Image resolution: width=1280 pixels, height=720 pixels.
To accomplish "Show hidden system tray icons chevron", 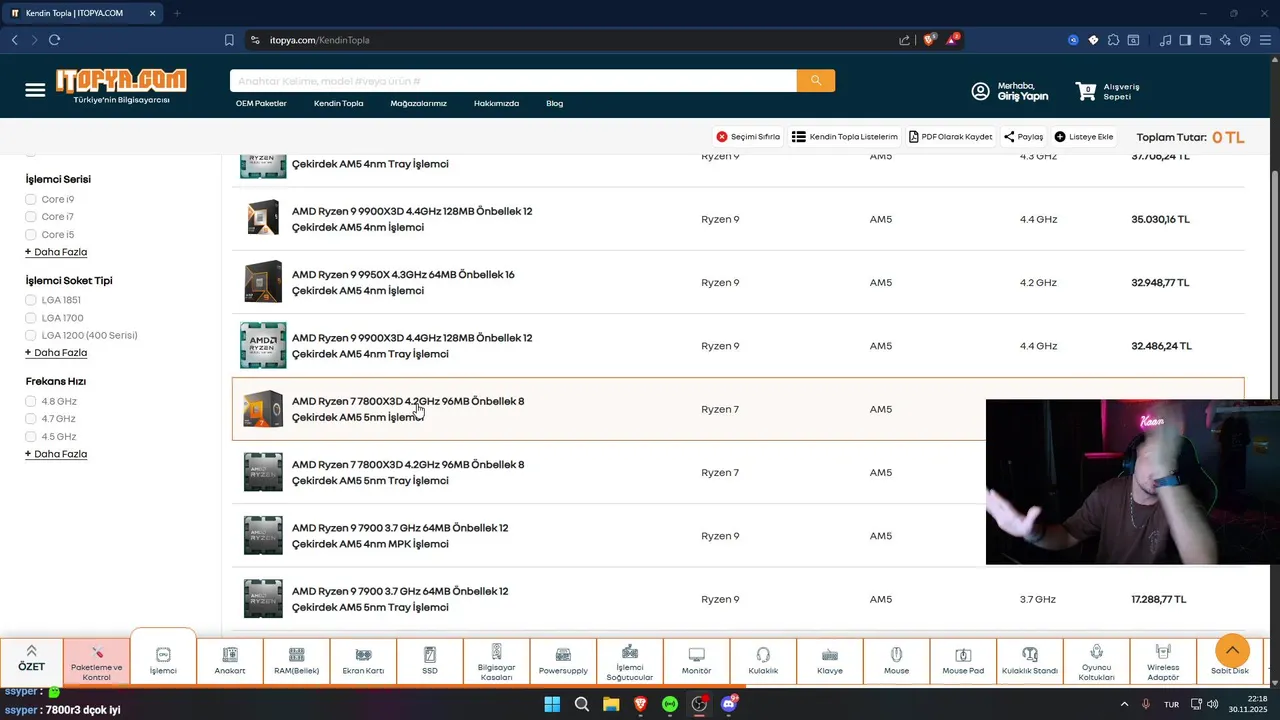I will click(1124, 704).
